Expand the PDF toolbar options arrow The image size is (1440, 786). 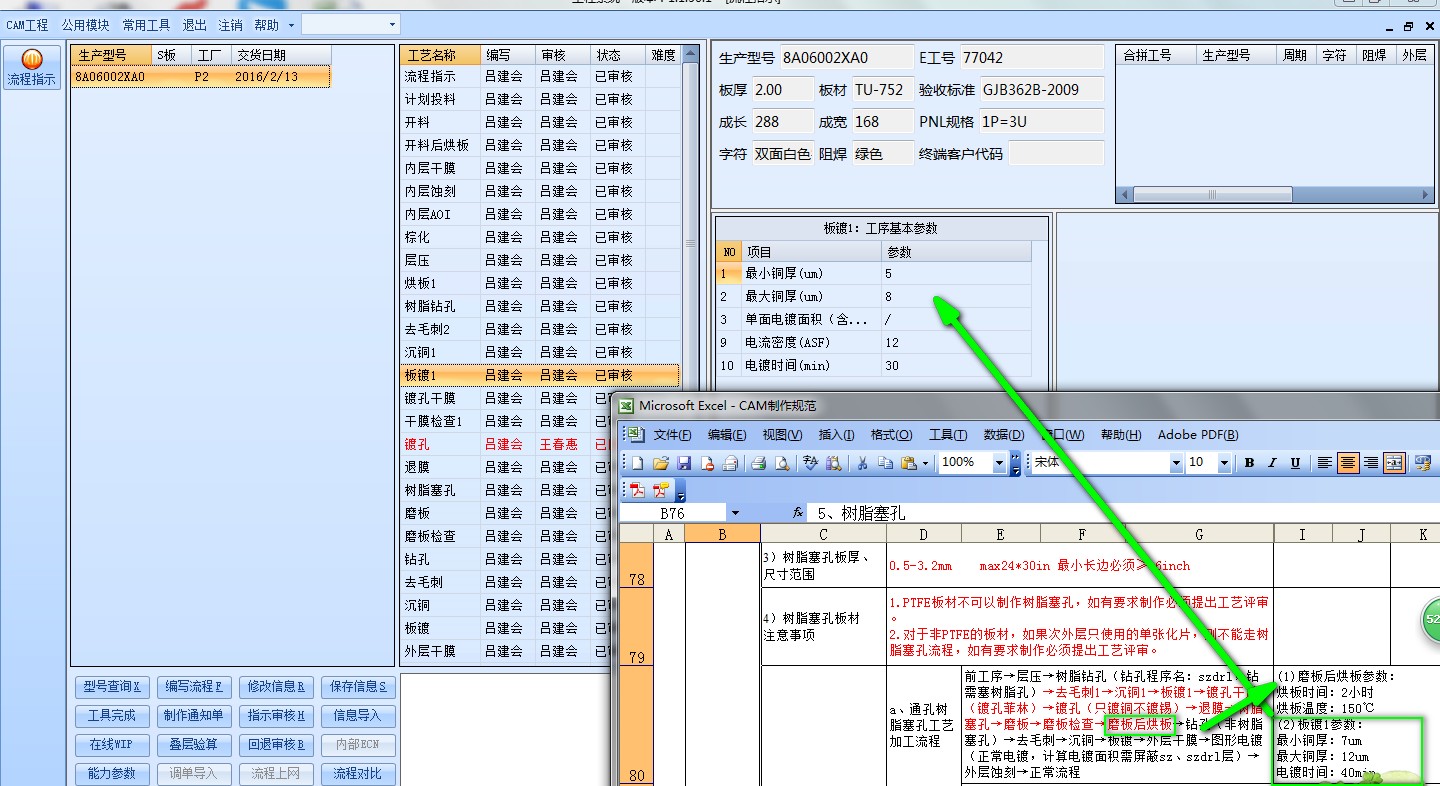coord(681,491)
